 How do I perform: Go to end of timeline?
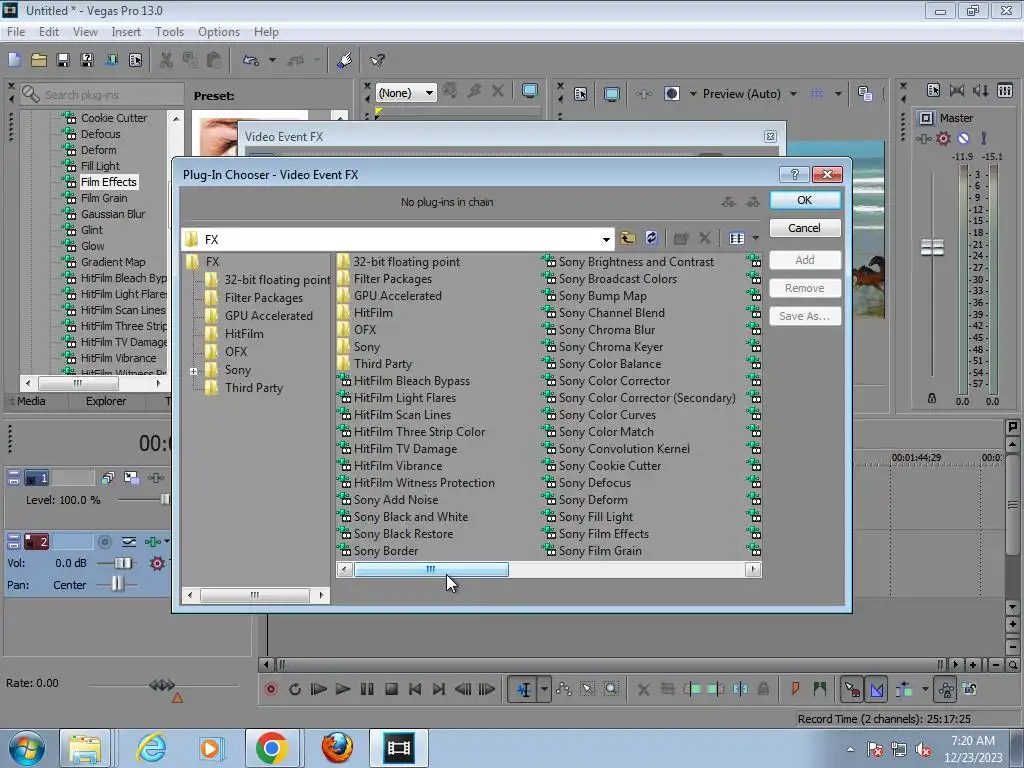point(439,689)
